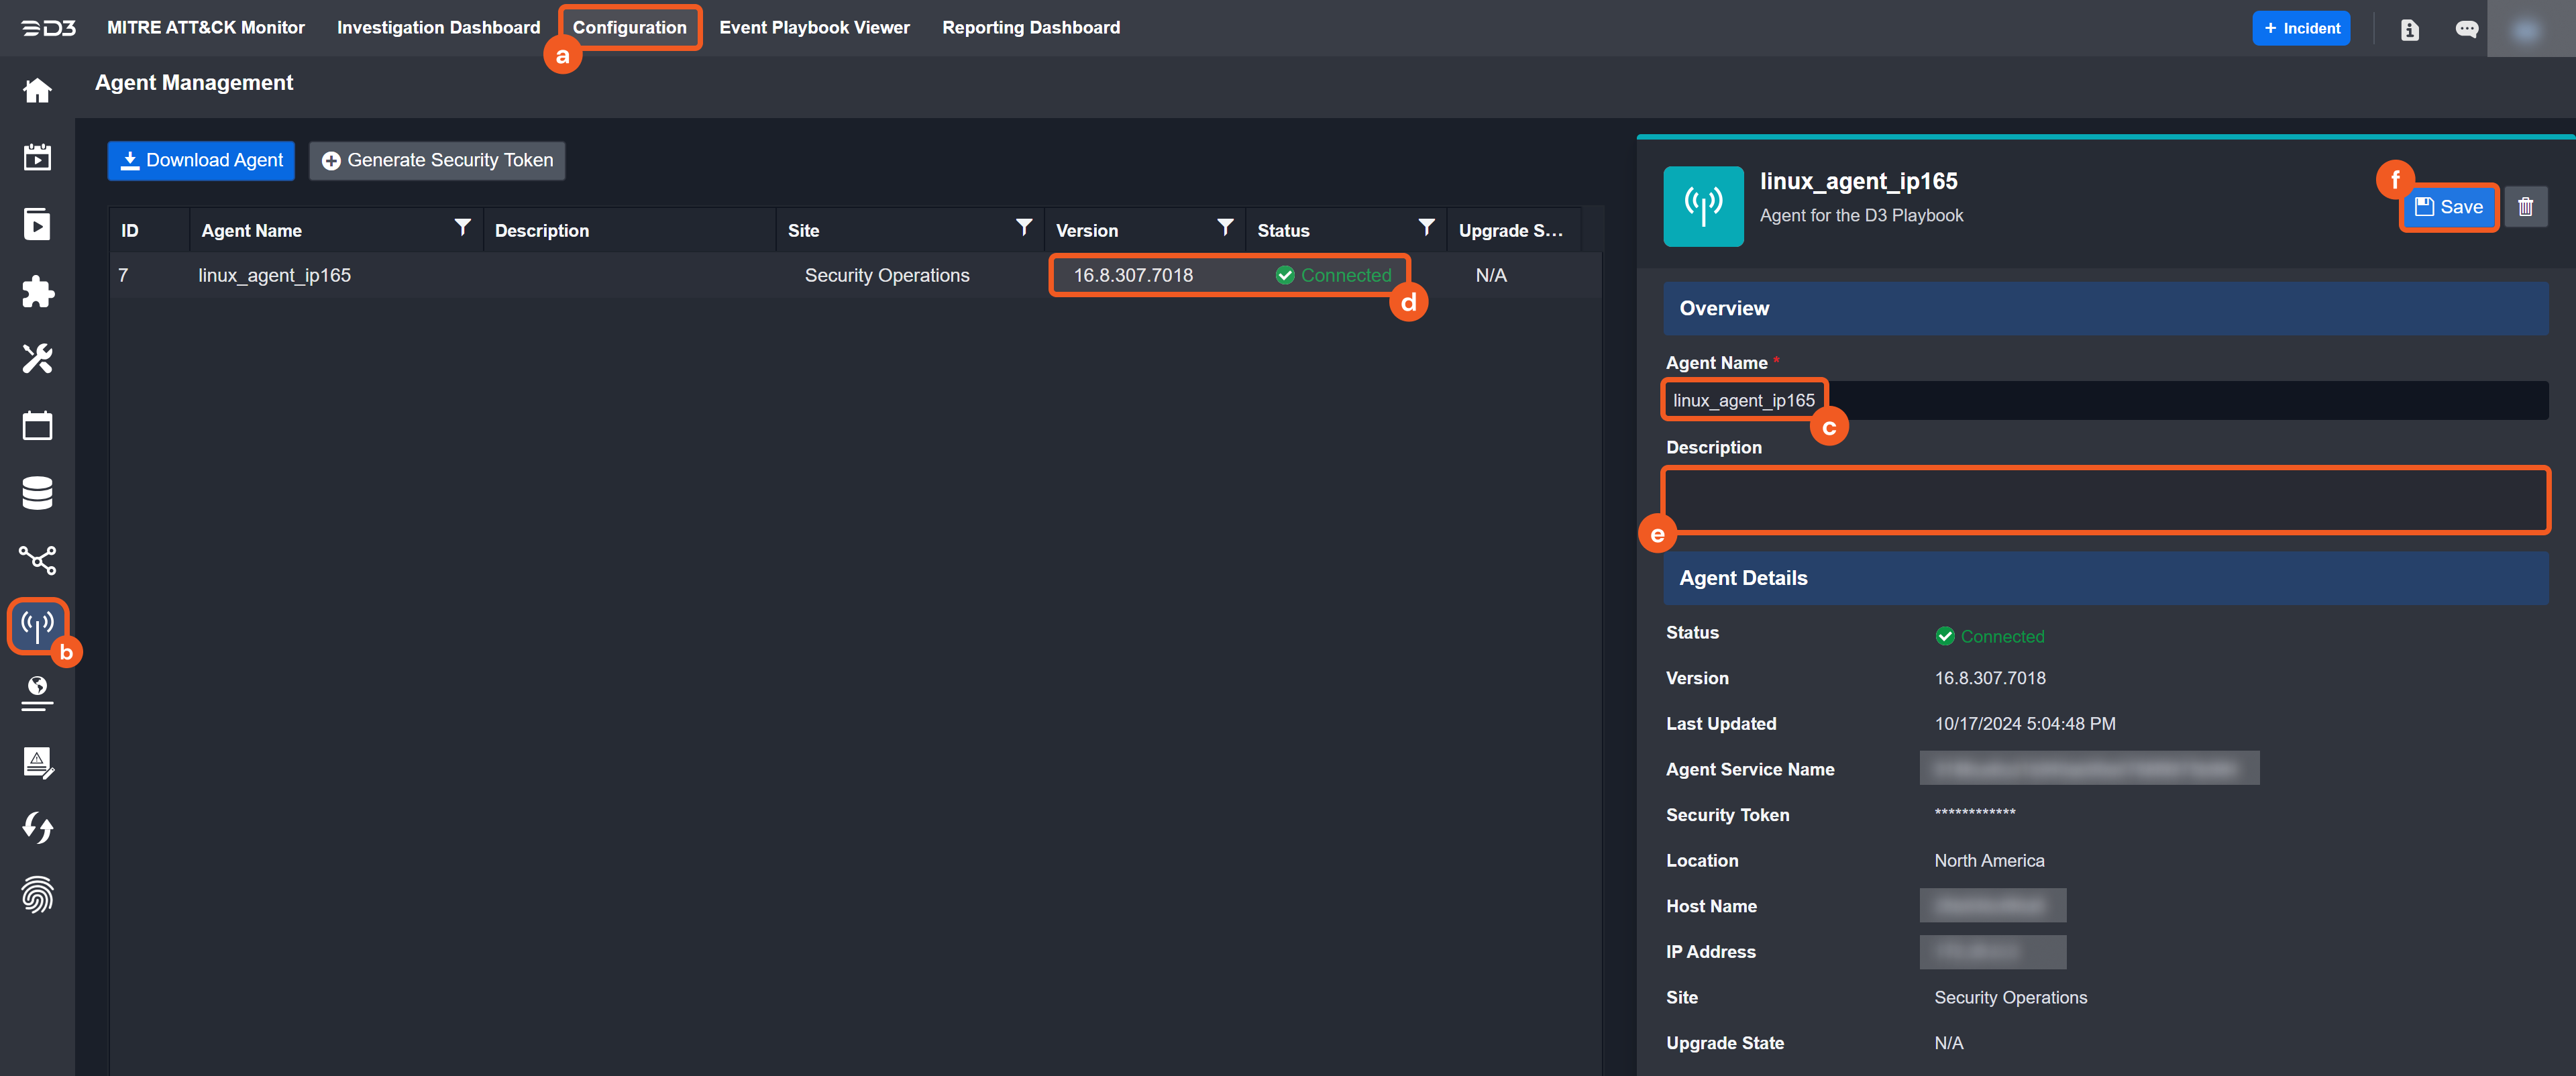This screenshot has height=1076, width=2576.
Task: Click the Home sidebar icon
Action: pos(37,91)
